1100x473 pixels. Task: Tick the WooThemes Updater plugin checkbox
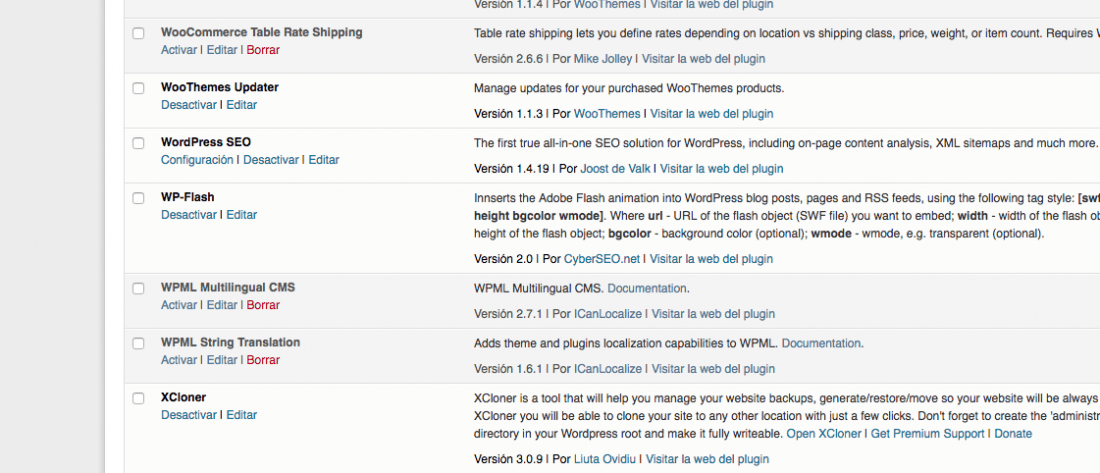(138, 88)
